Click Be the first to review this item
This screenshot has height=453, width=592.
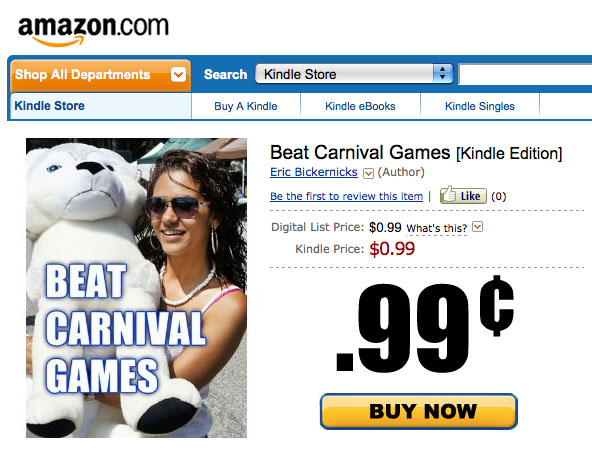pos(346,196)
